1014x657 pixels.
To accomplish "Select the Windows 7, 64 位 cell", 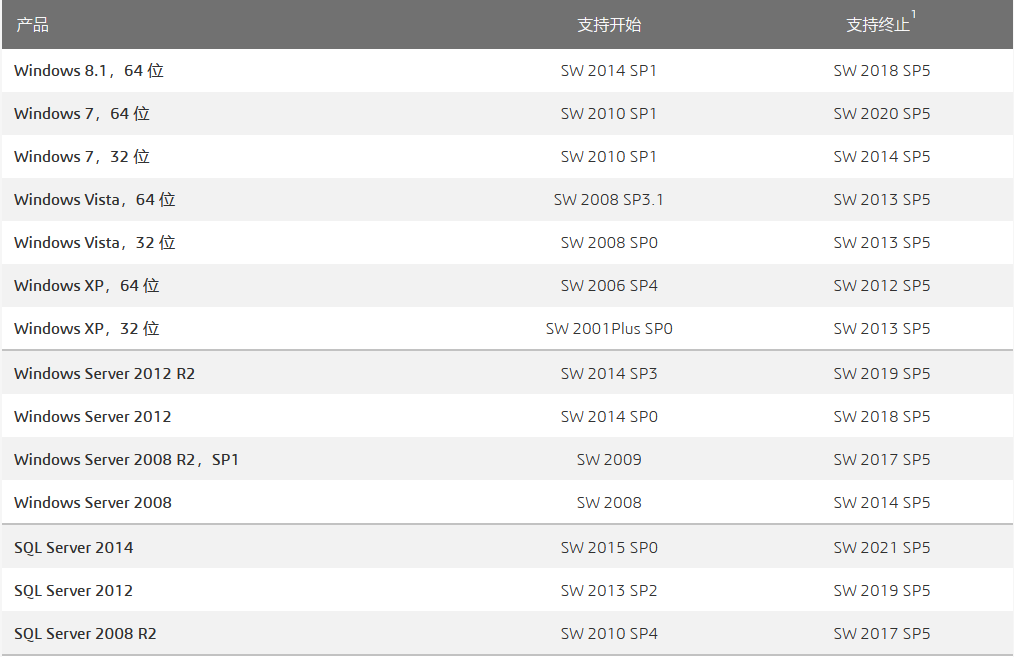I will 82,114.
